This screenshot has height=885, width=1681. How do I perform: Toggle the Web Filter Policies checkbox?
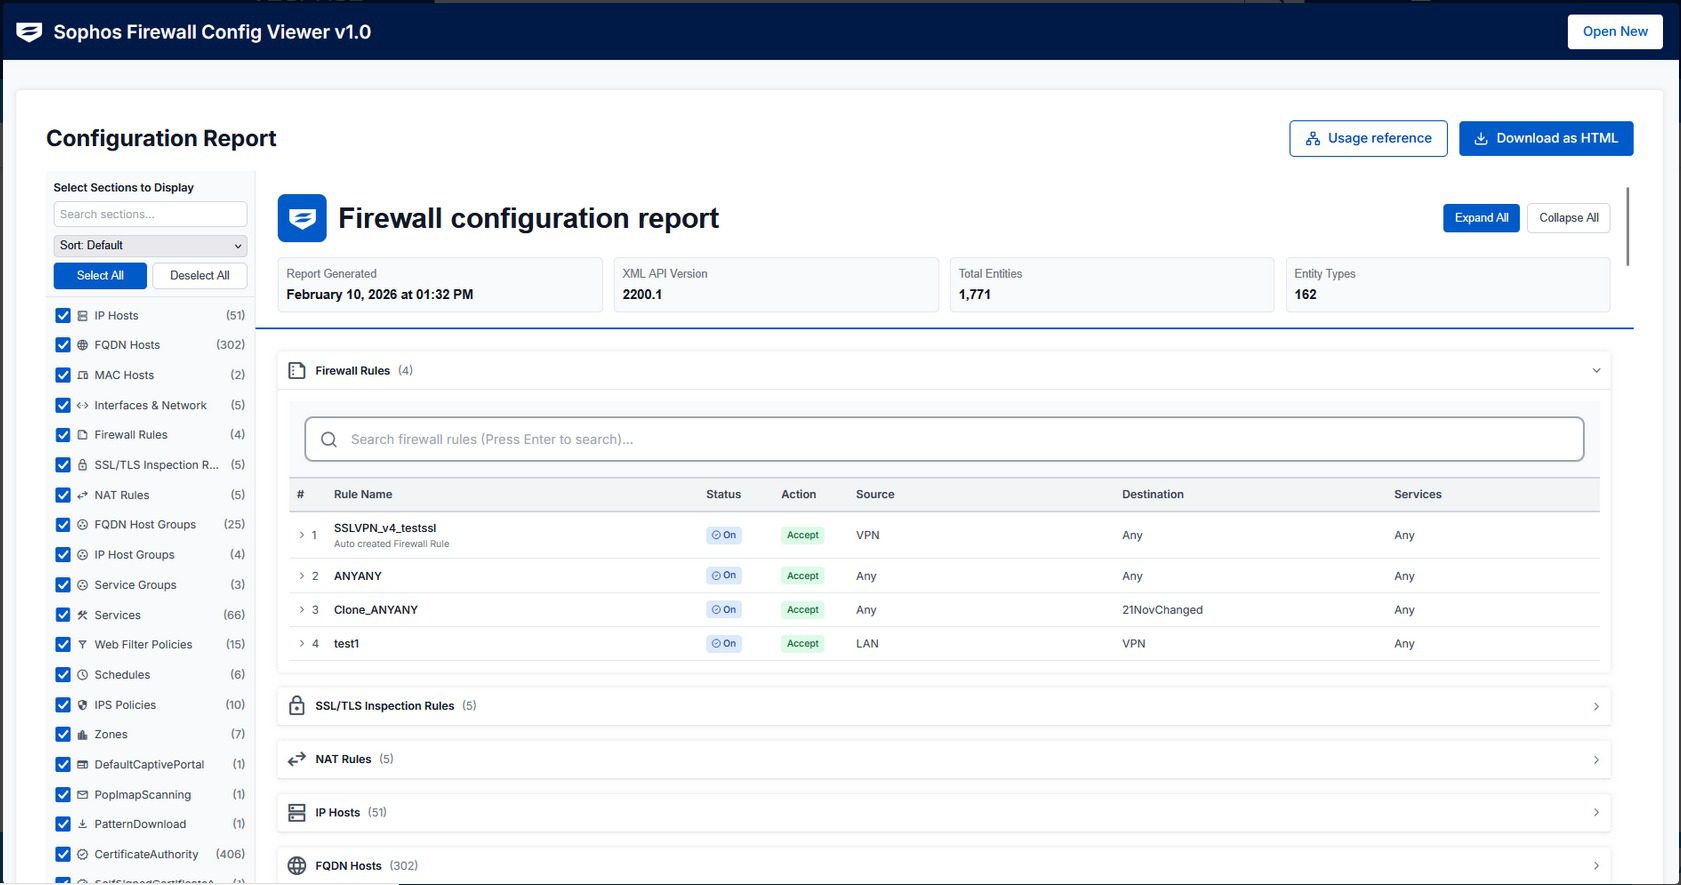click(63, 645)
